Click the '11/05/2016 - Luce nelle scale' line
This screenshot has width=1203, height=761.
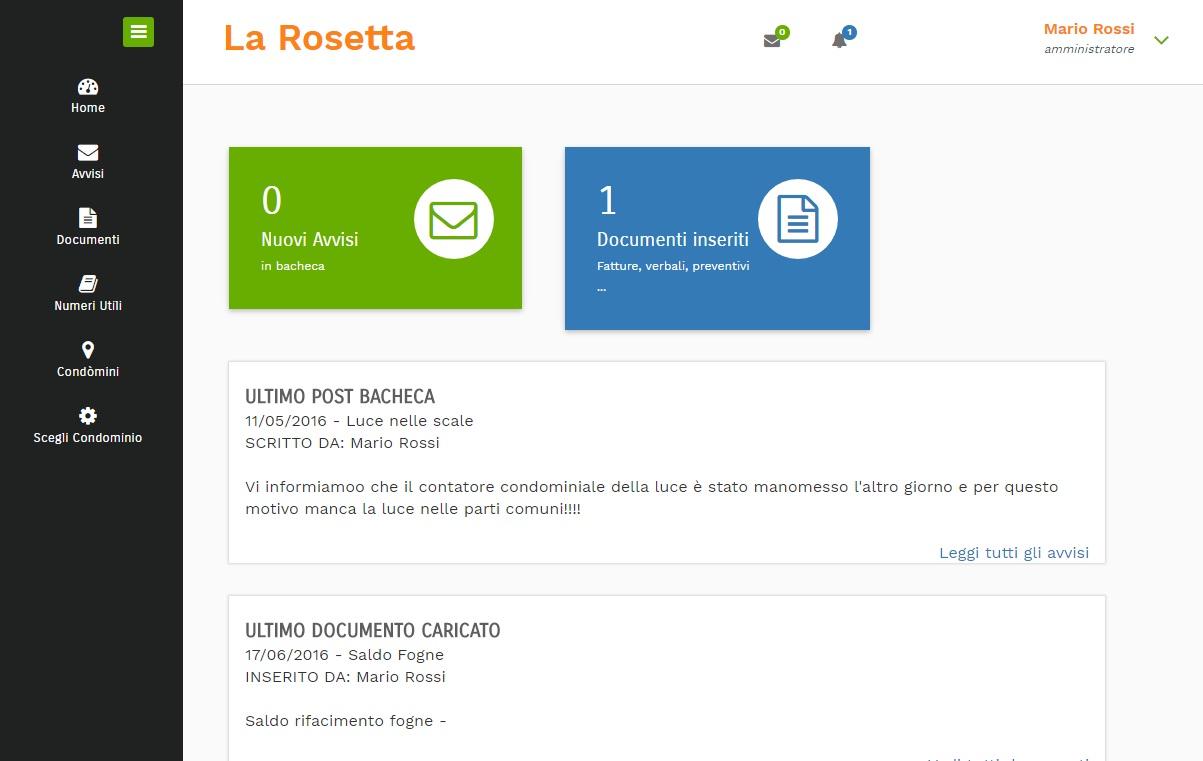359,421
